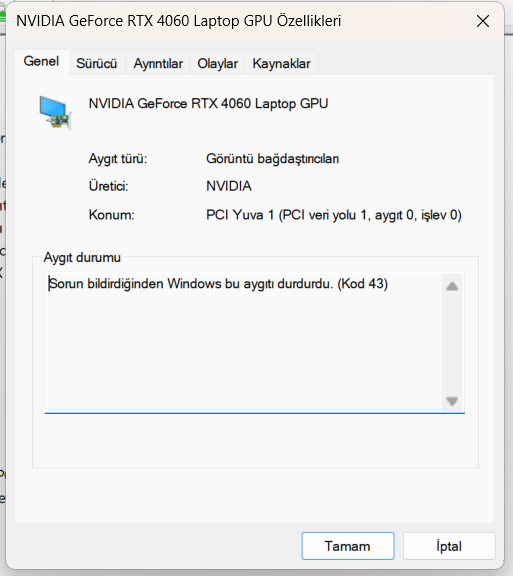The width and height of the screenshot is (513, 576).
Task: Open the Kaynaklar tab
Action: coord(281,64)
